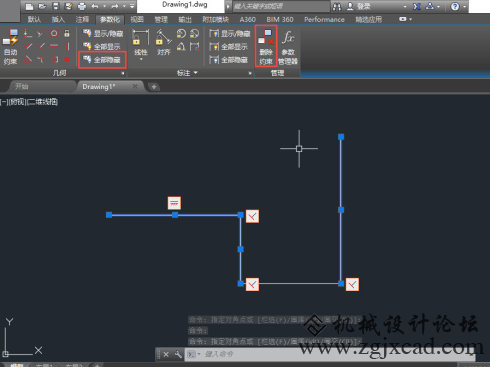Choose the Equal constraint icon

click(x=67, y=60)
